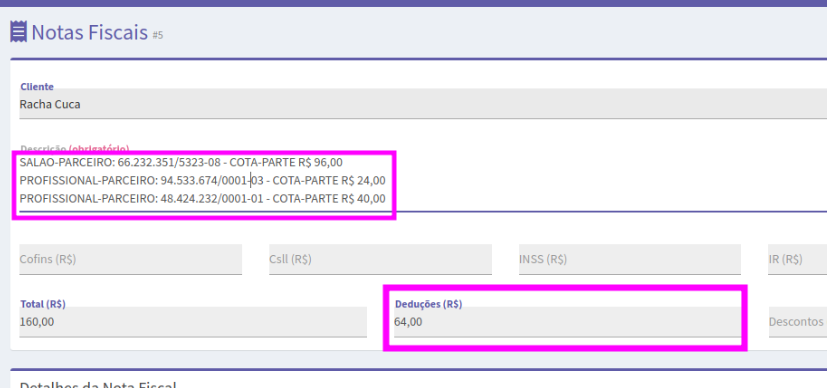Click the Notas Fiscais receipt icon
Viewport: 827px width, 388px height.
pyautogui.click(x=18, y=32)
